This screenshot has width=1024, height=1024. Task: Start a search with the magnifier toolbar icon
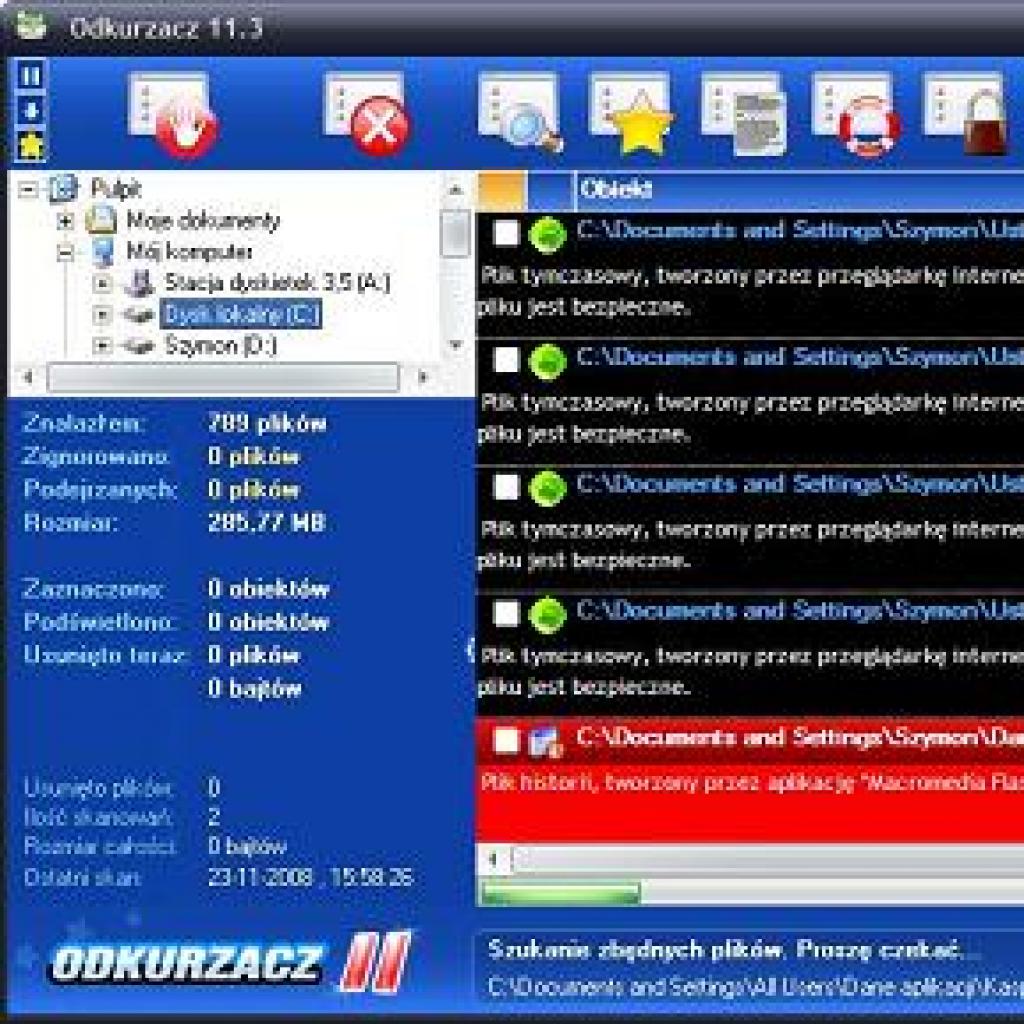click(x=520, y=114)
